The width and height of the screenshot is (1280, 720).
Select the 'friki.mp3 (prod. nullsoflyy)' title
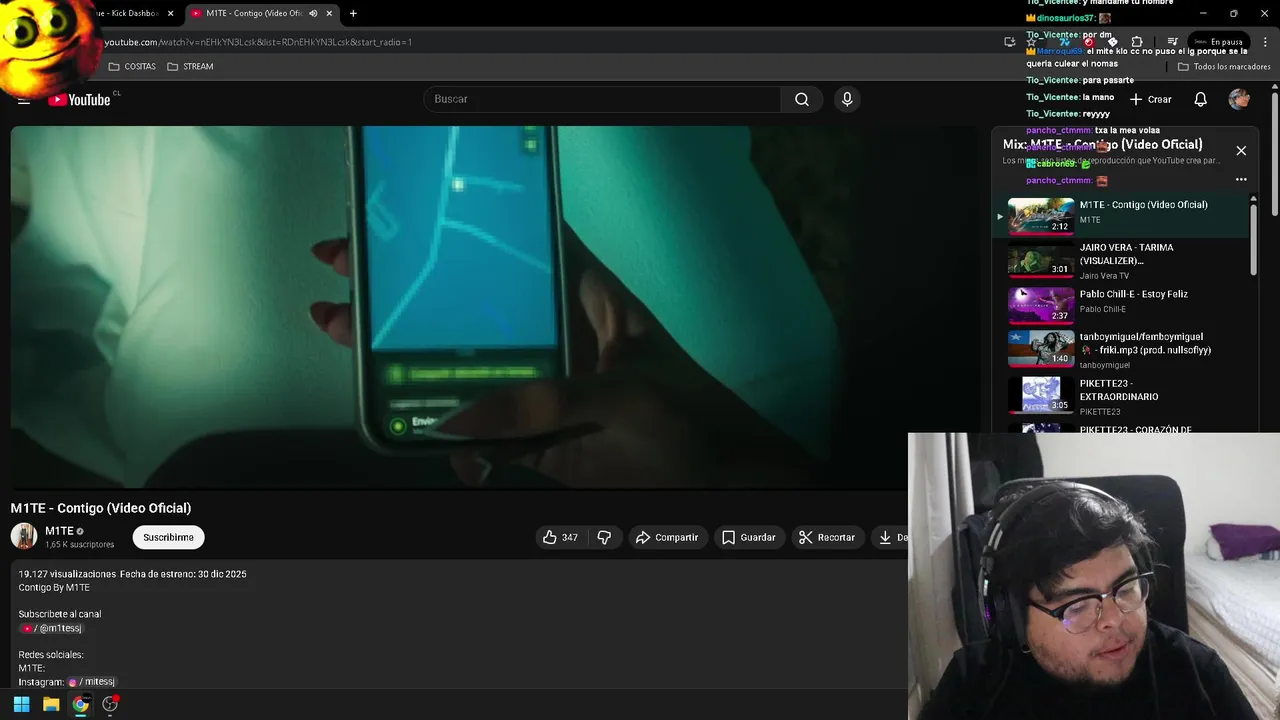pyautogui.click(x=1145, y=343)
